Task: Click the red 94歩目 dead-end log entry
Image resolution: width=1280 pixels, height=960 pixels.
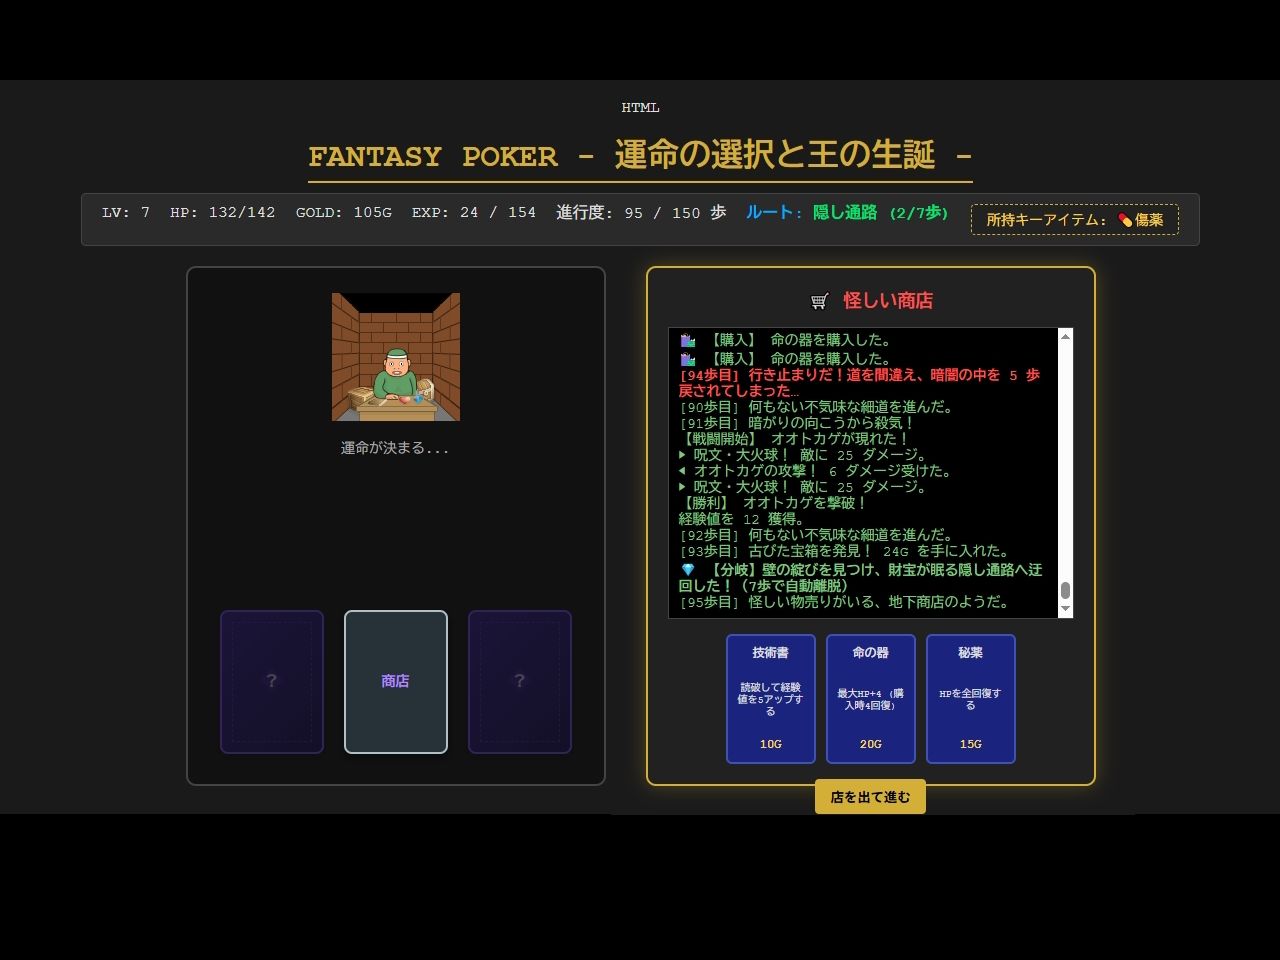Action: [859, 383]
